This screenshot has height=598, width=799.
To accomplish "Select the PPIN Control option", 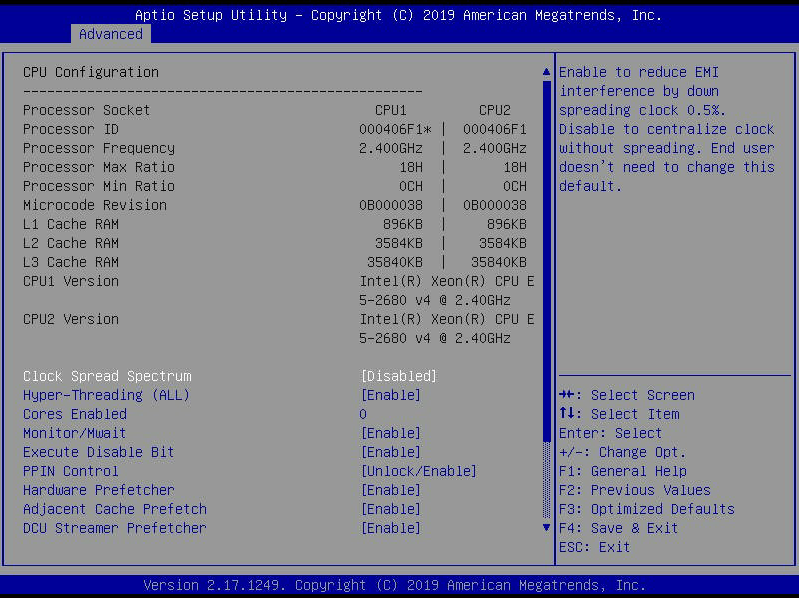I will (x=71, y=471).
